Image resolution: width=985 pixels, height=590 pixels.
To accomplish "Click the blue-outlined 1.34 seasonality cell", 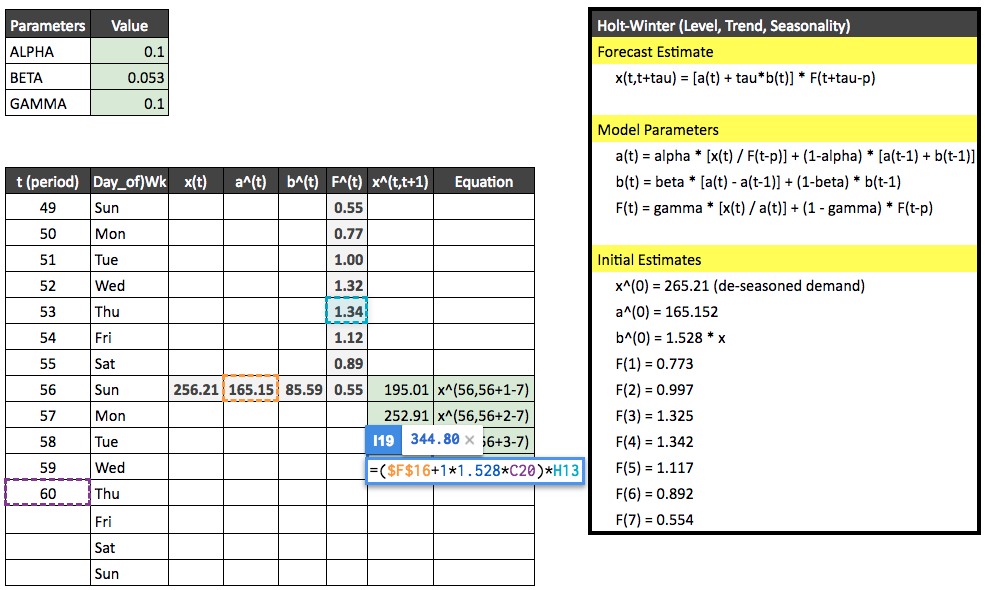I will coord(347,311).
